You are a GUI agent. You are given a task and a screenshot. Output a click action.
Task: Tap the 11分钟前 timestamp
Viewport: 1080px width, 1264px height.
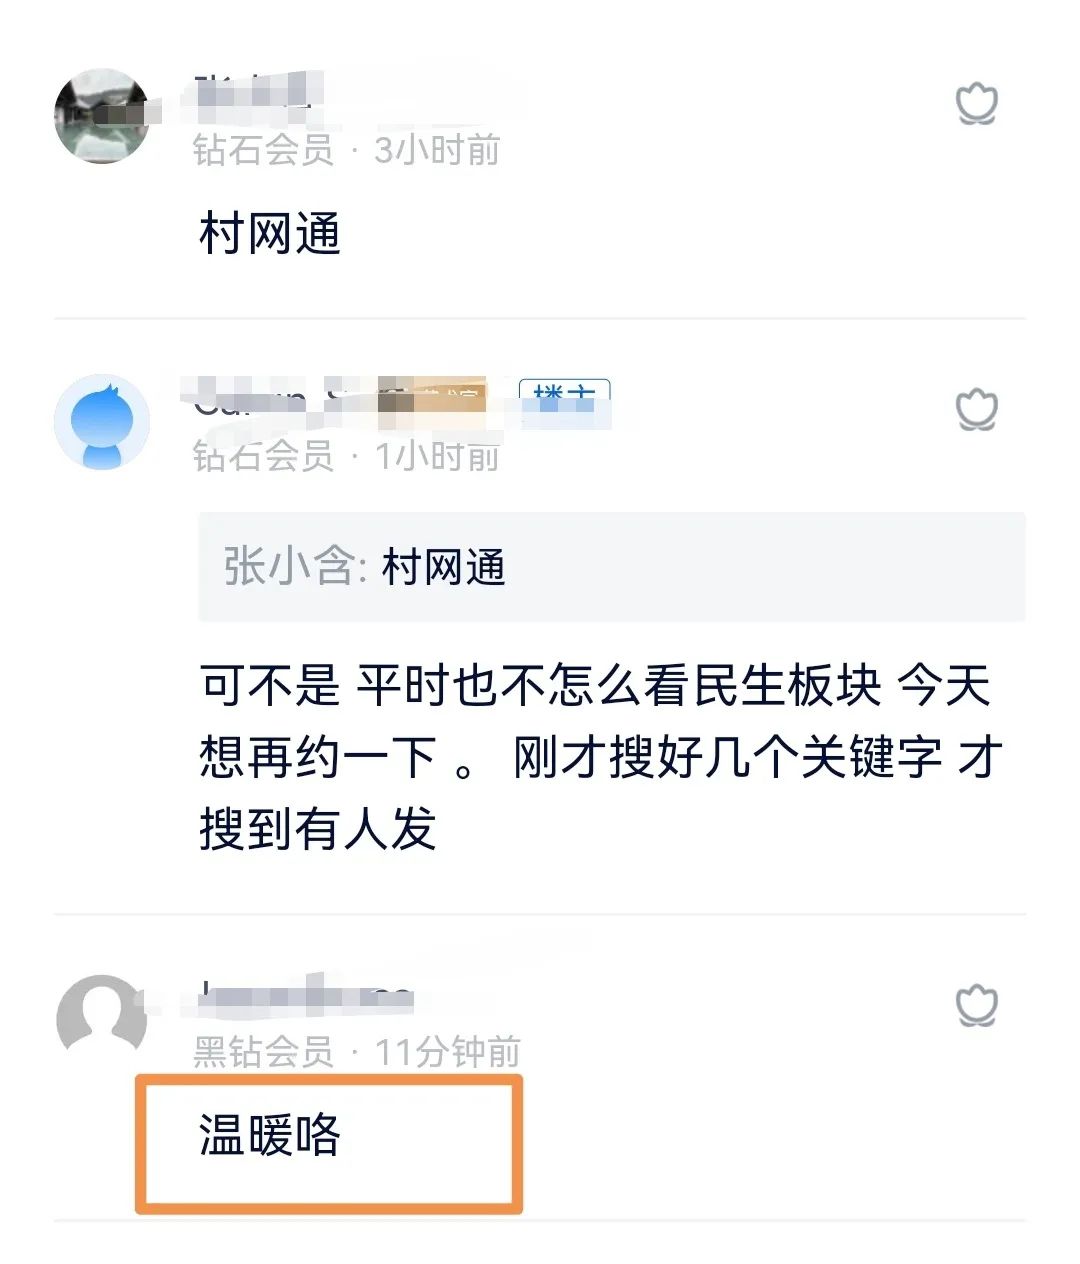pyautogui.click(x=448, y=1052)
